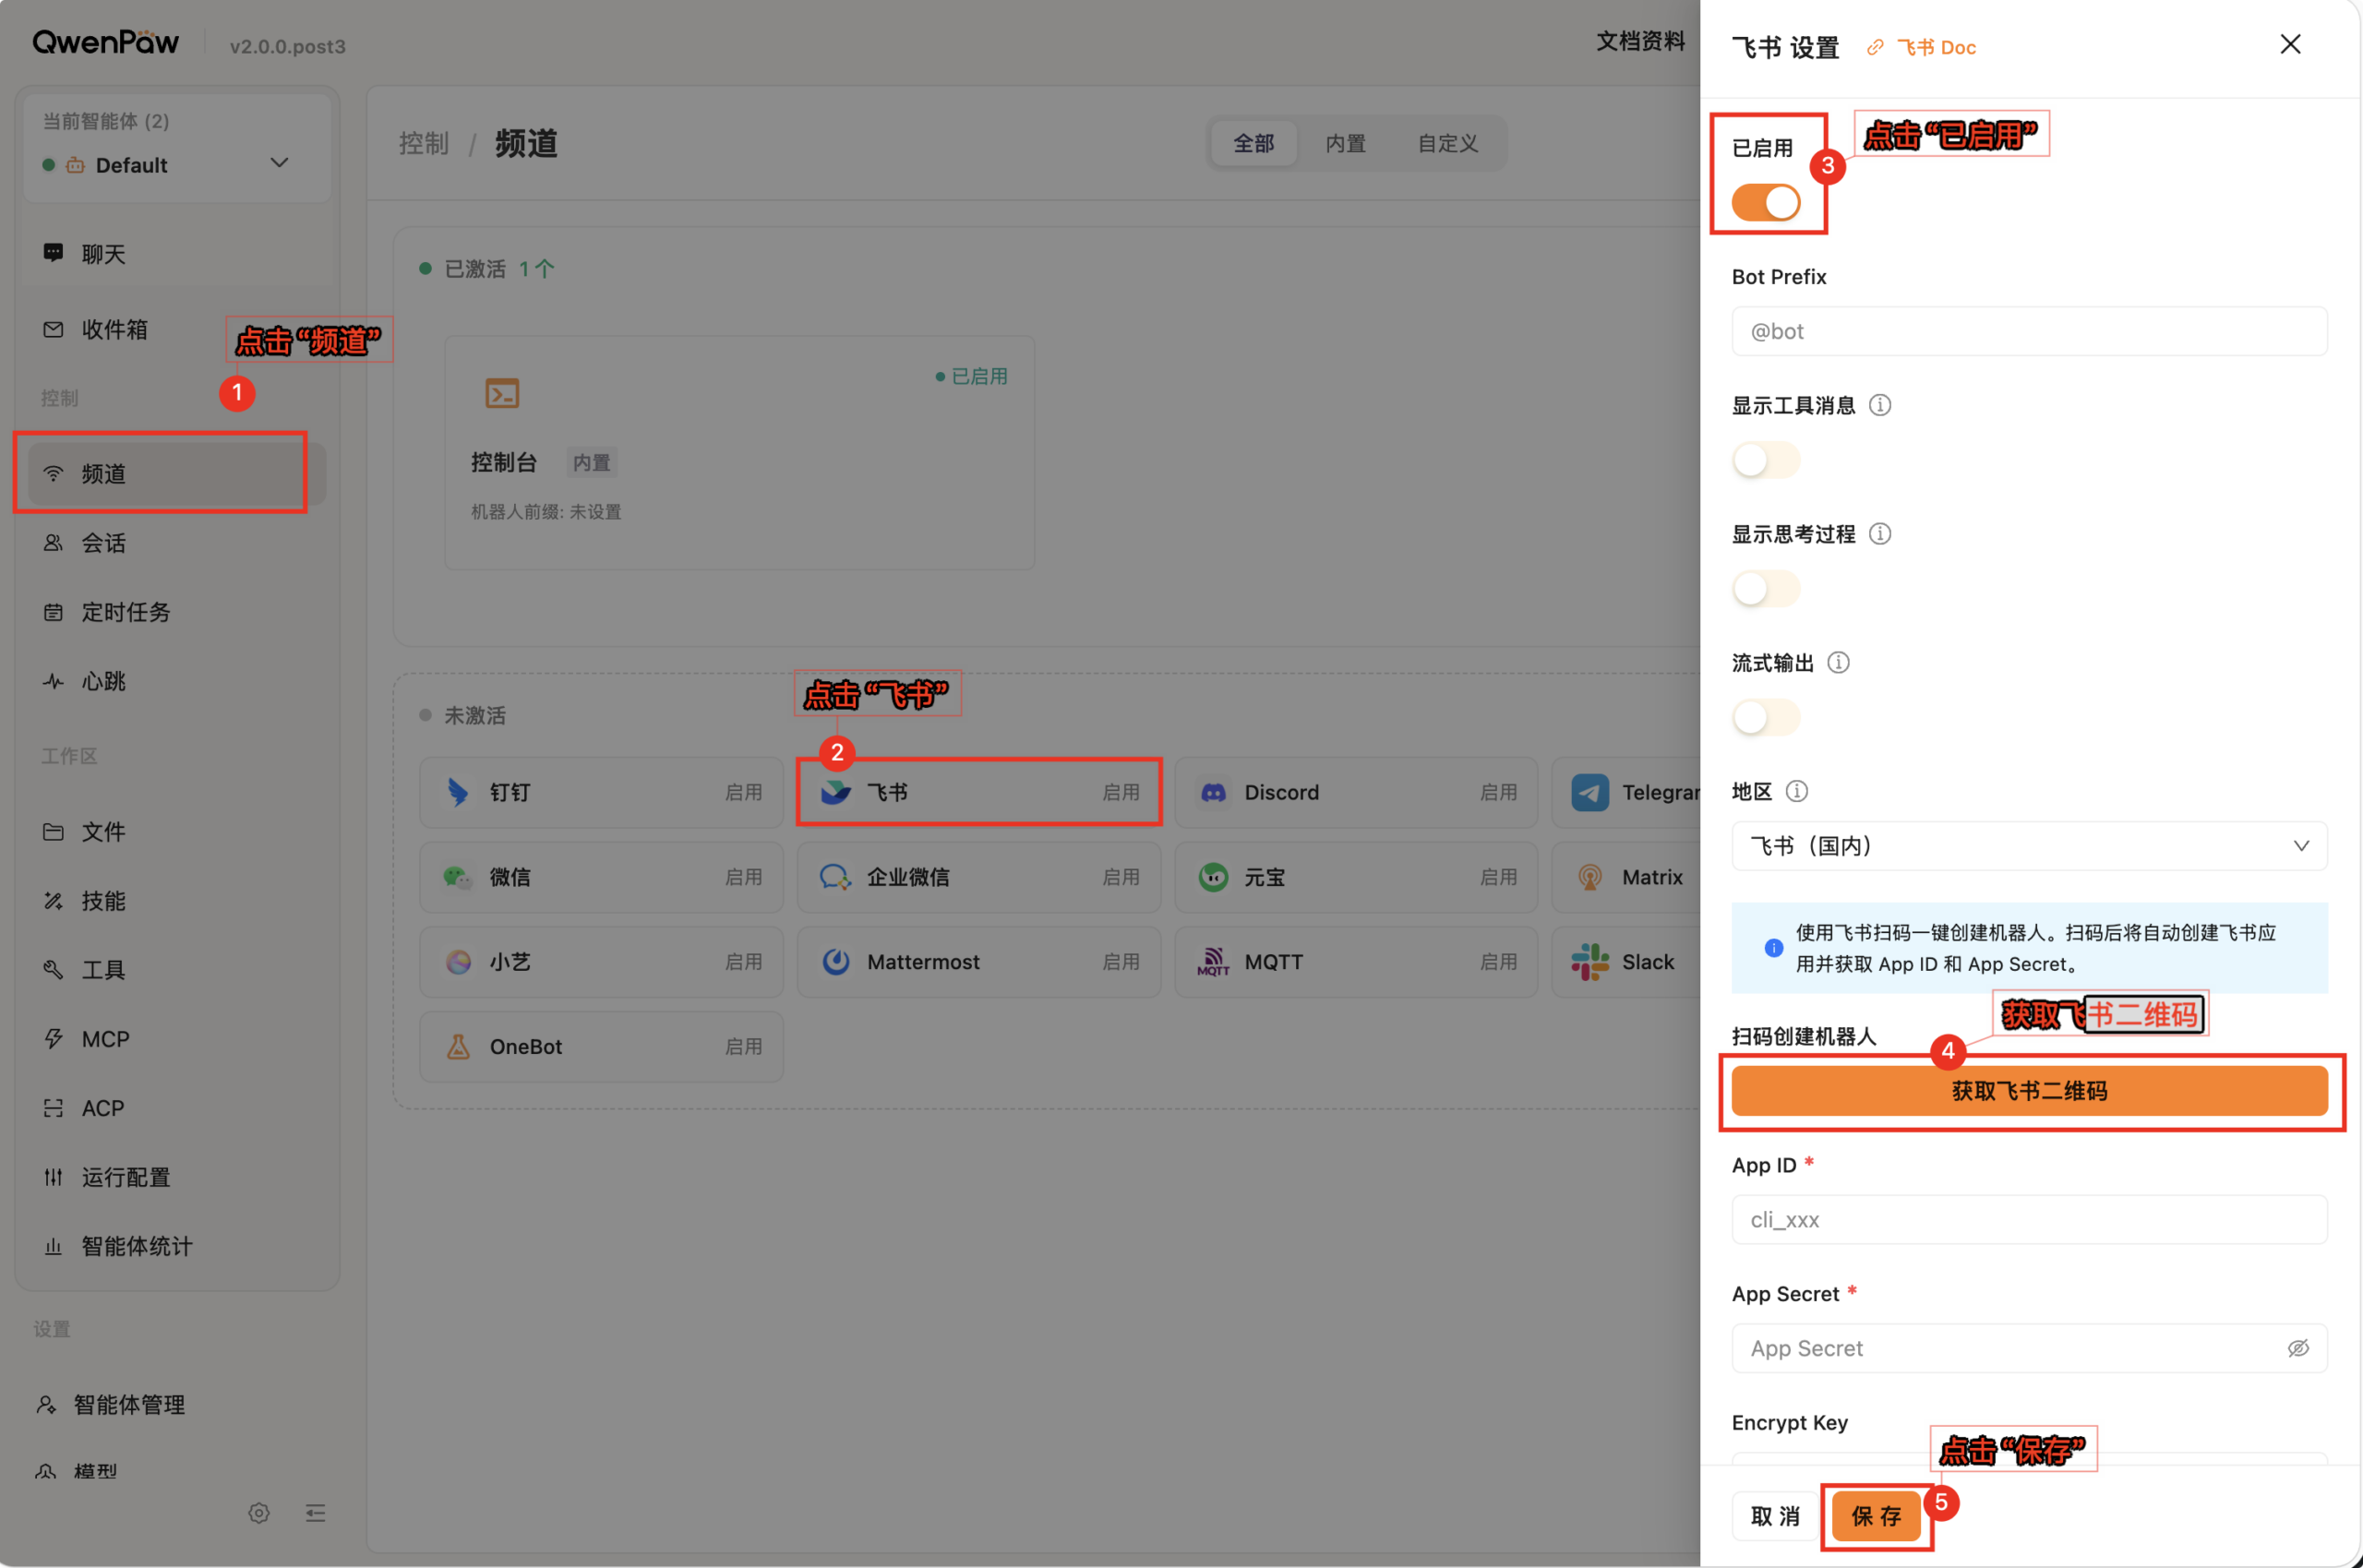The width and height of the screenshot is (2363, 1568).
Task: Toggle the 已启用 switch off
Action: [1766, 203]
